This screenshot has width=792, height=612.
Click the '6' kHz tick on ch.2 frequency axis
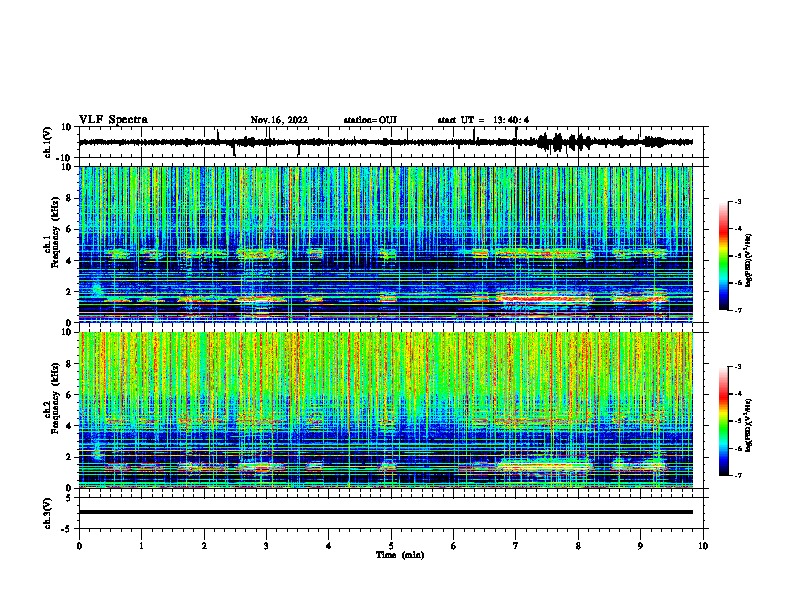[69, 395]
